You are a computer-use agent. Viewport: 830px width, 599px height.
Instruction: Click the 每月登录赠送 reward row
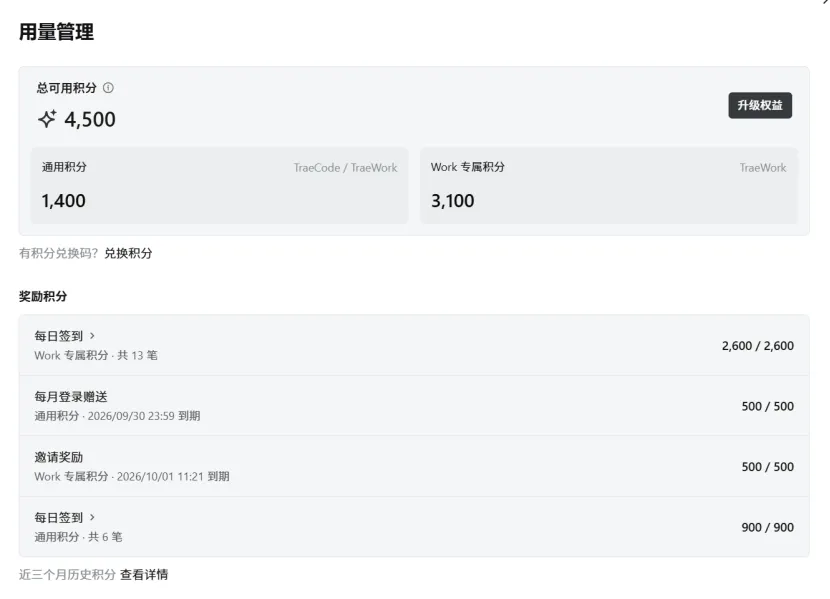414,406
